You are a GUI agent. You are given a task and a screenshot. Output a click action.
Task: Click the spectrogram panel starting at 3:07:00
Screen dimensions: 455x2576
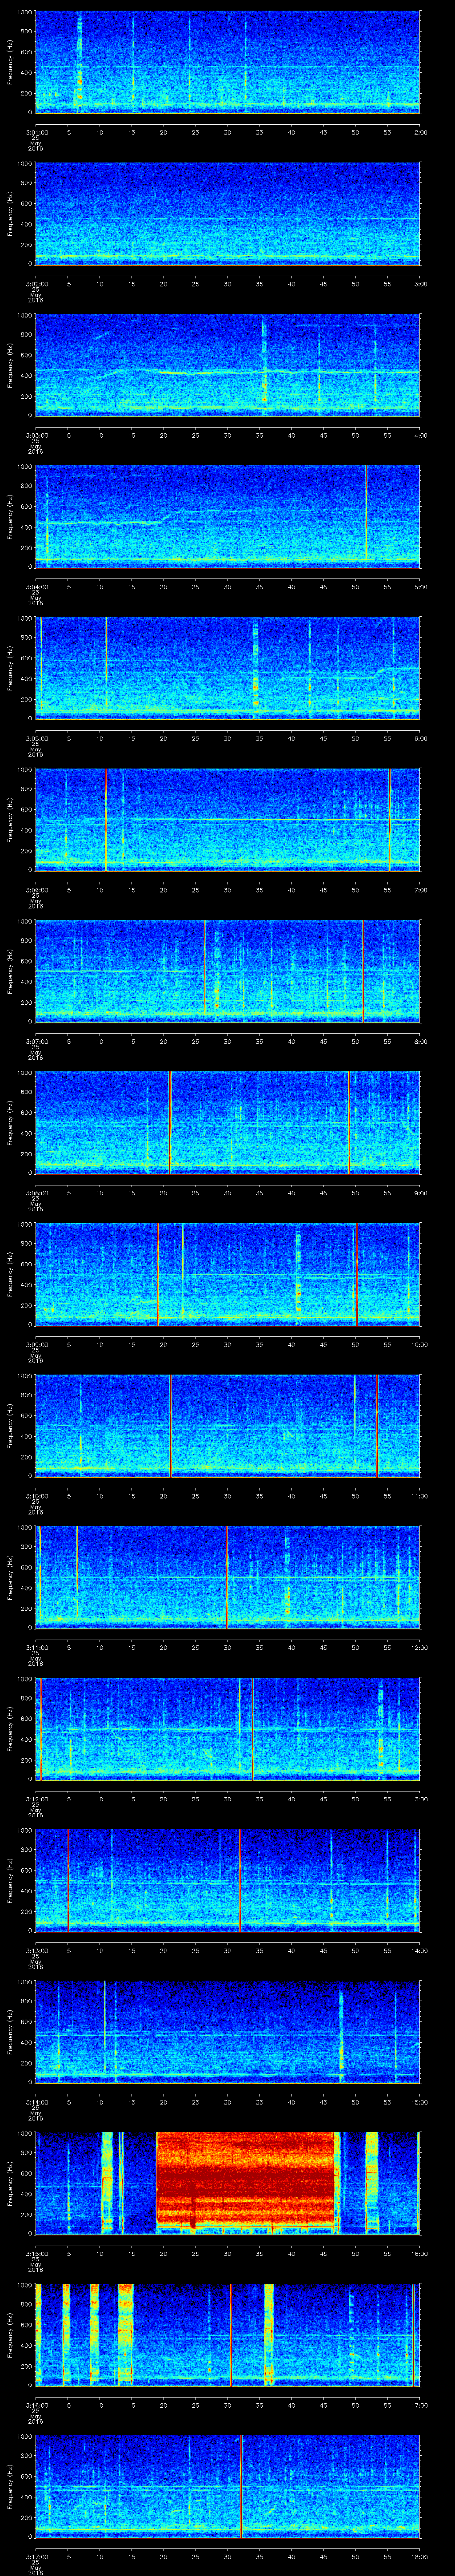pyautogui.click(x=228, y=971)
